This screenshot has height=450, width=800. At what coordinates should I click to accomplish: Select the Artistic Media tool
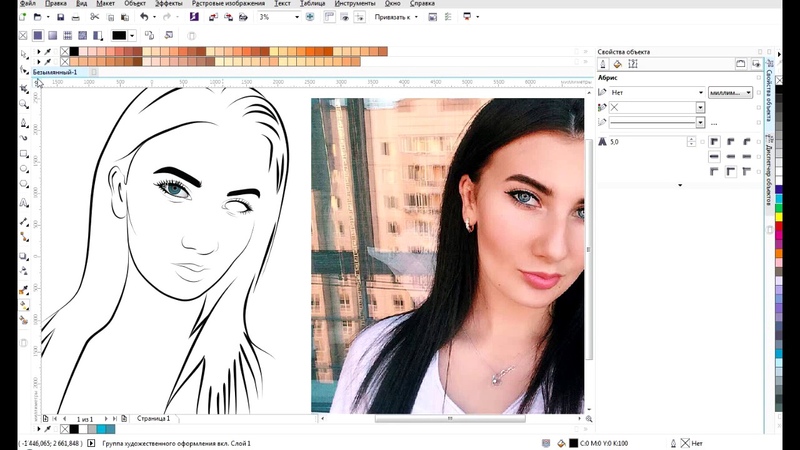23,138
